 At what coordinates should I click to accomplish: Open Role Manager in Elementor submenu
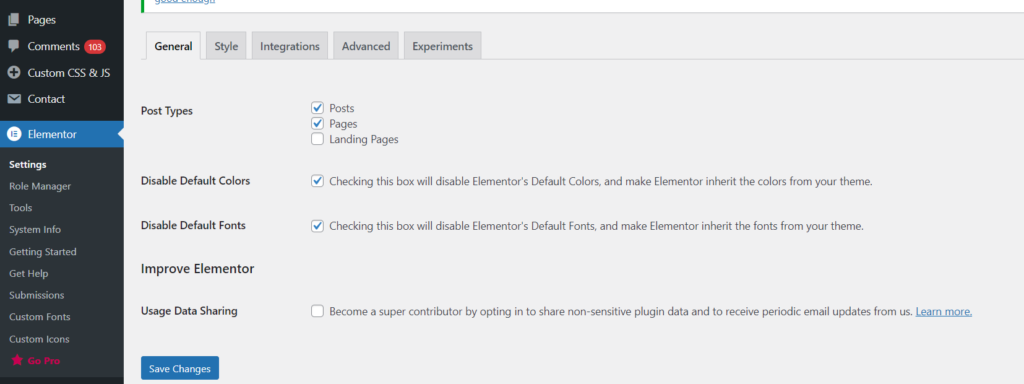pyautogui.click(x=40, y=186)
